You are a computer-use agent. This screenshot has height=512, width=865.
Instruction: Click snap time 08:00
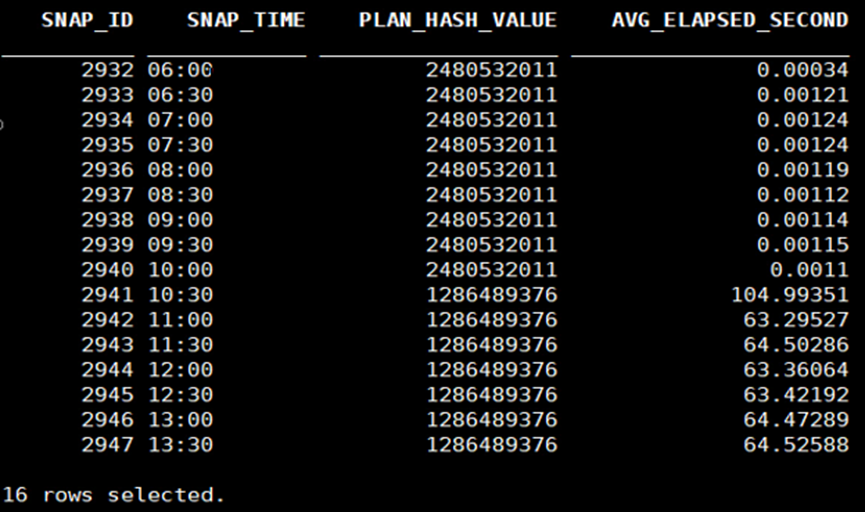pos(180,170)
